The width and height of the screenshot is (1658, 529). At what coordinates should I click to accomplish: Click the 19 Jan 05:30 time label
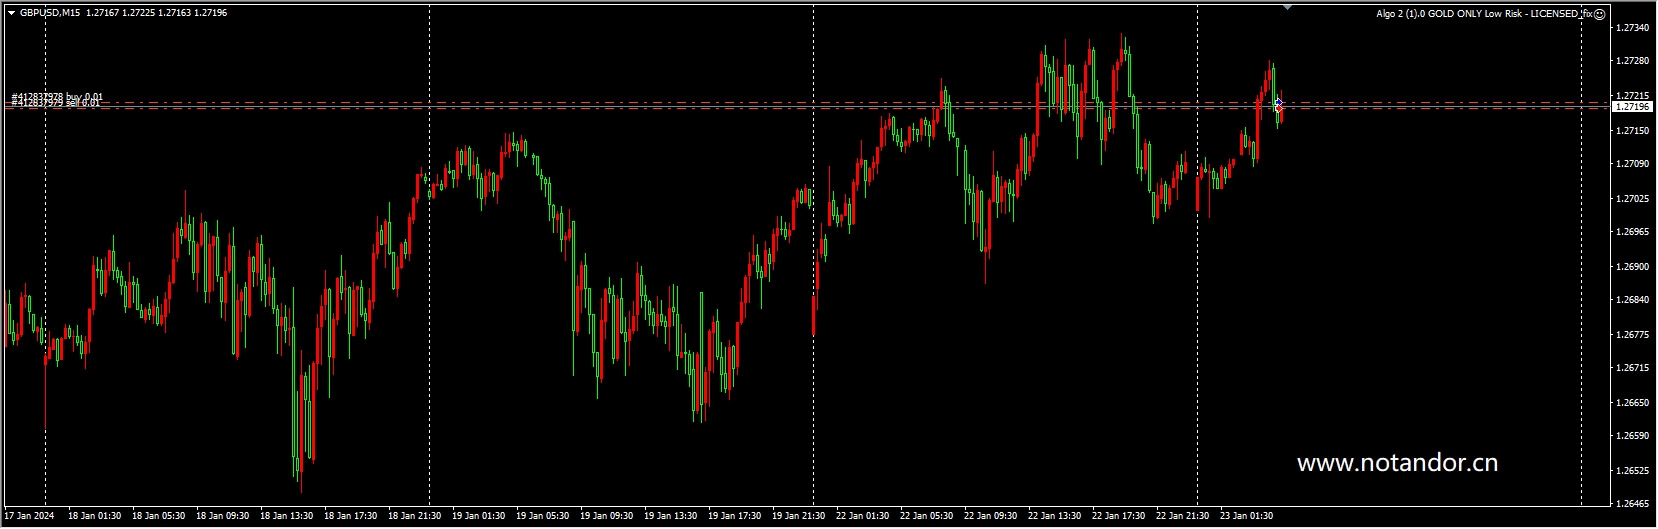pyautogui.click(x=542, y=516)
